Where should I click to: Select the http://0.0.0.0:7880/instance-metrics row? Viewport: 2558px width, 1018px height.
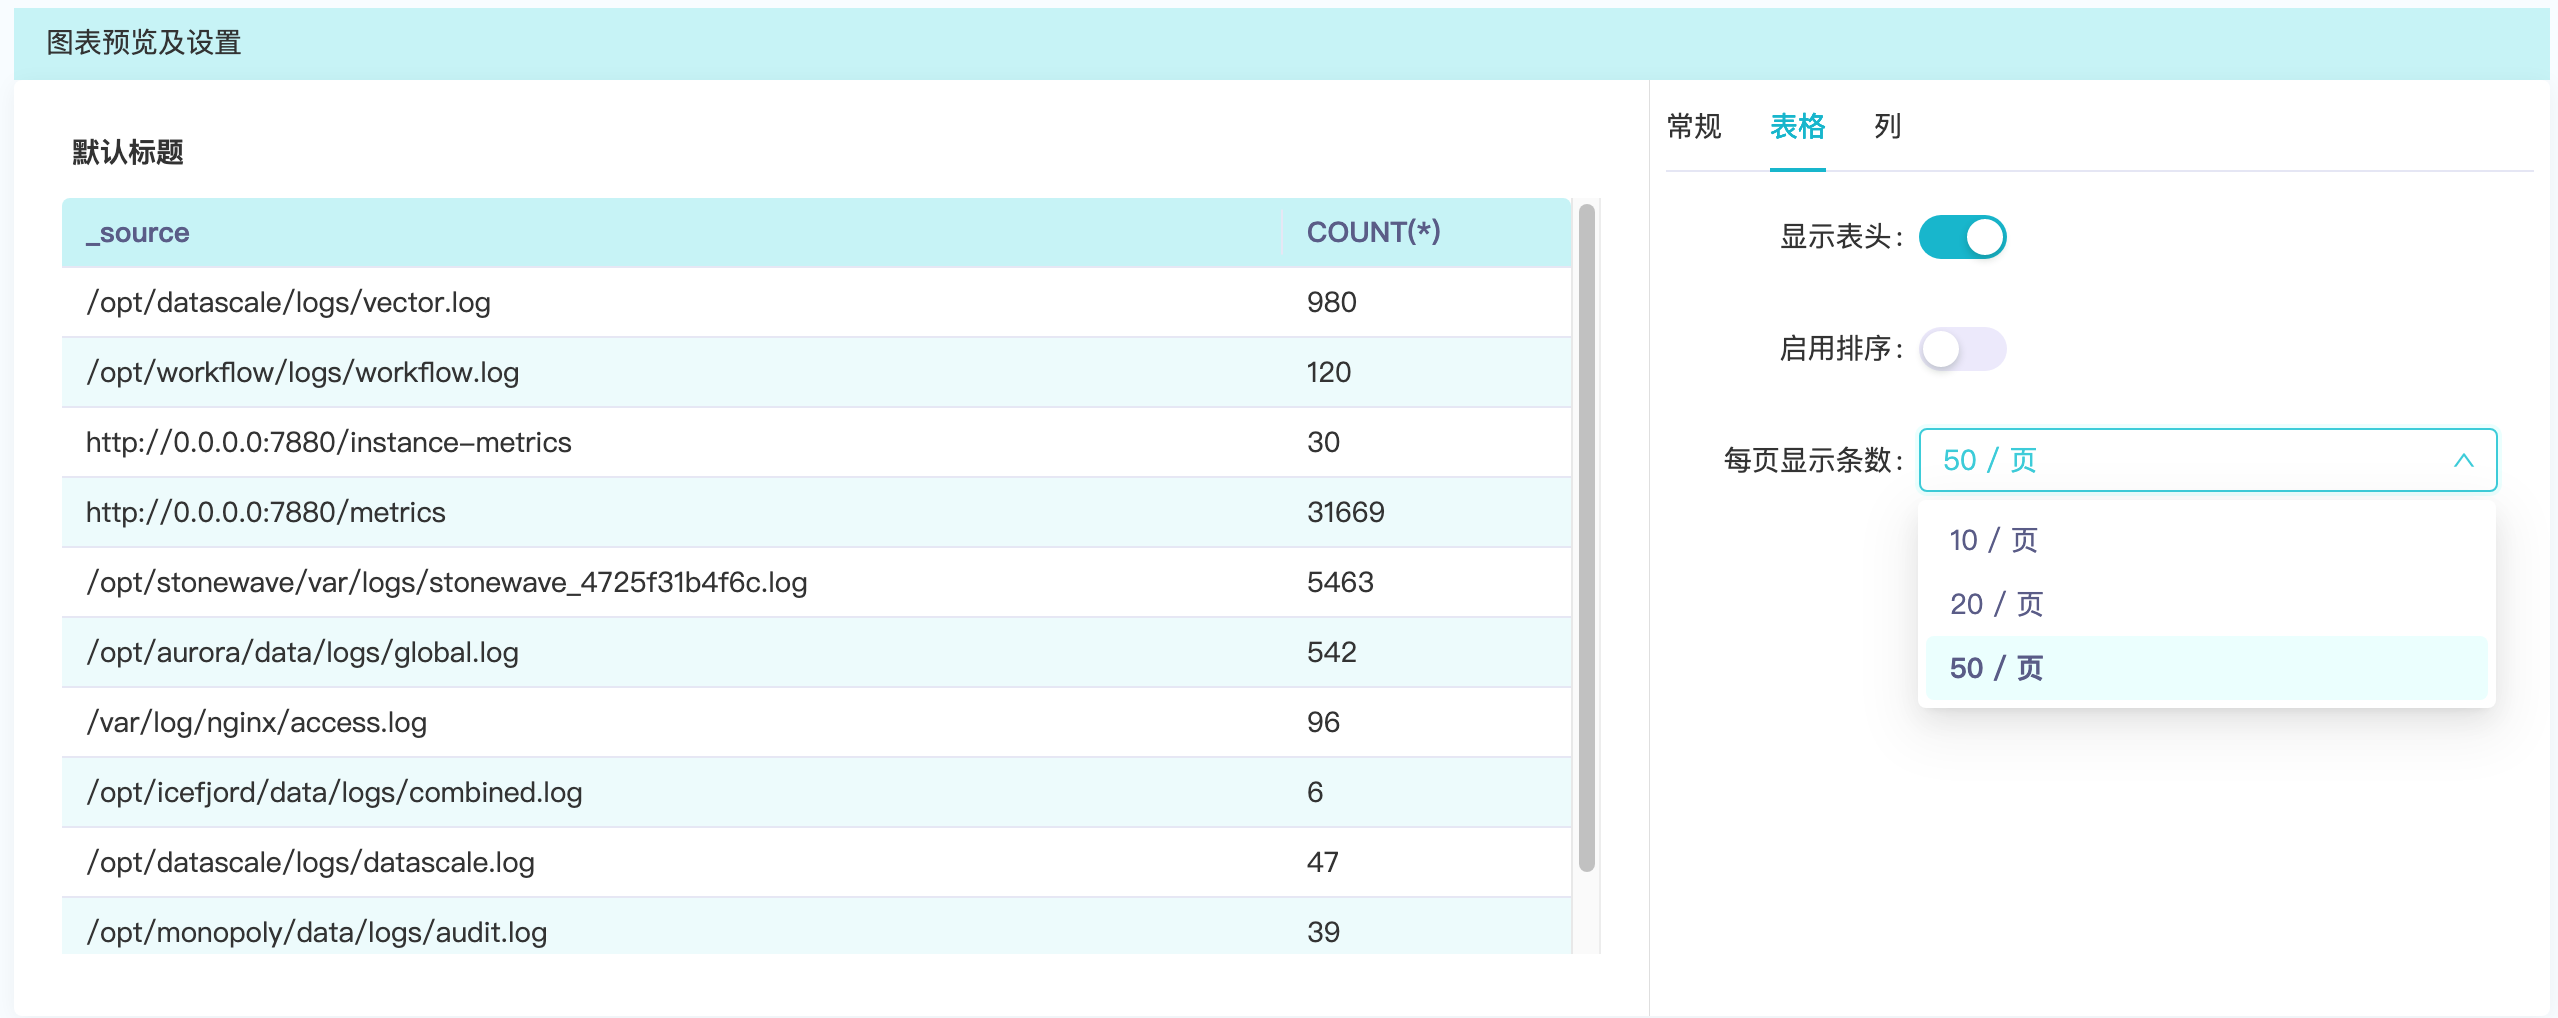(816, 442)
